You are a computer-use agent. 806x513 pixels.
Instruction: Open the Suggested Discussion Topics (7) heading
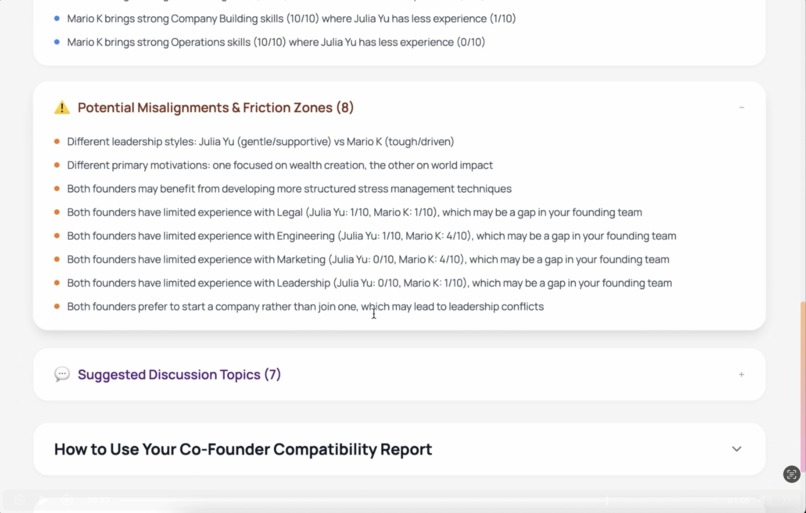pyautogui.click(x=179, y=374)
